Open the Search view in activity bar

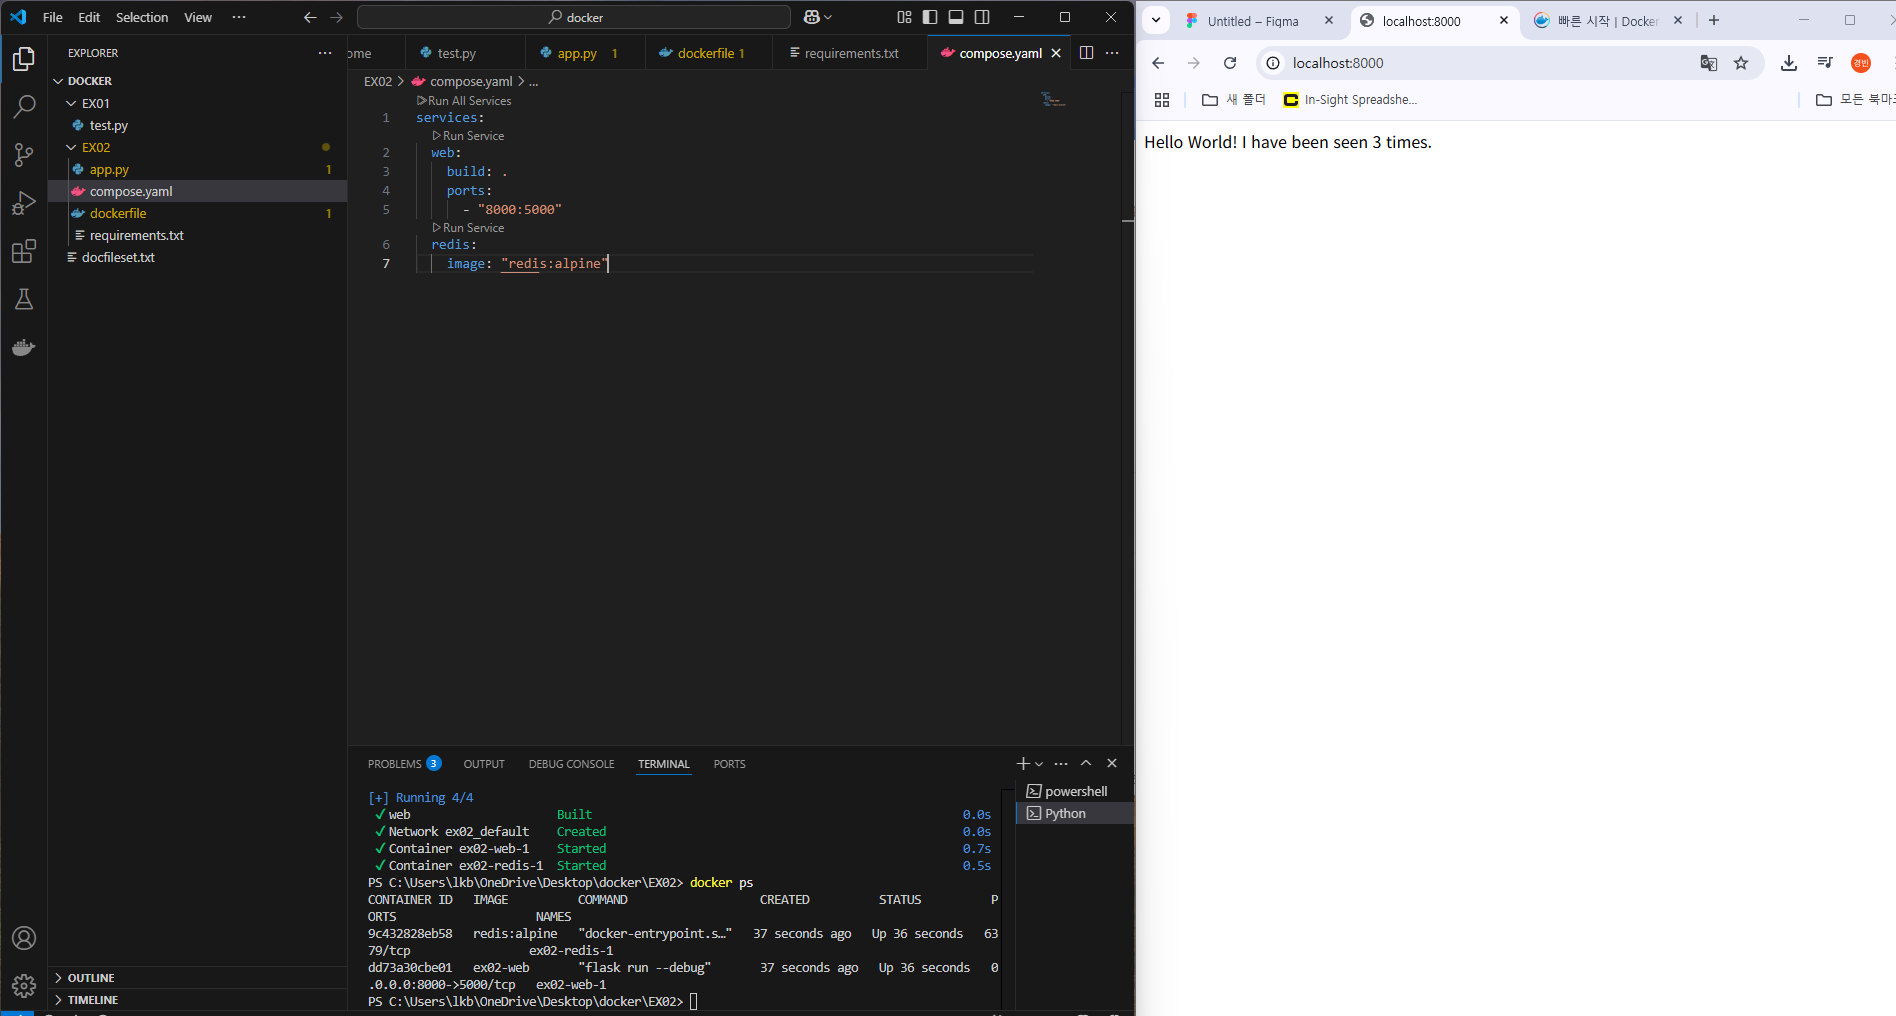coord(24,107)
